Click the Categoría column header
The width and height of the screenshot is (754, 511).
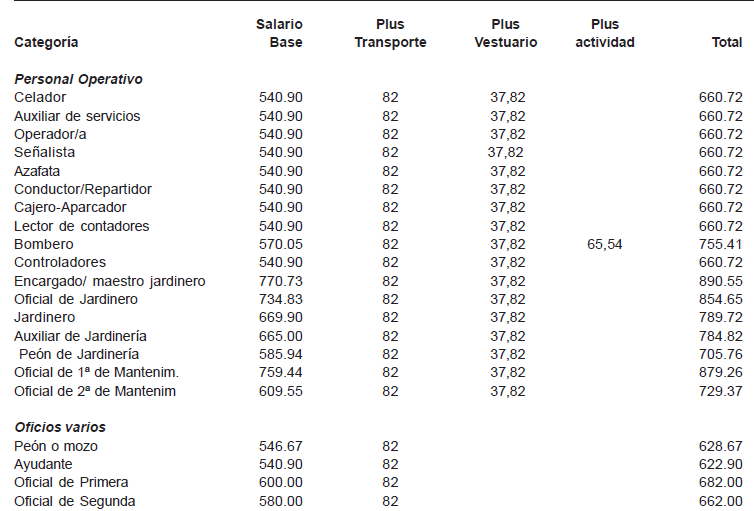click(46, 42)
